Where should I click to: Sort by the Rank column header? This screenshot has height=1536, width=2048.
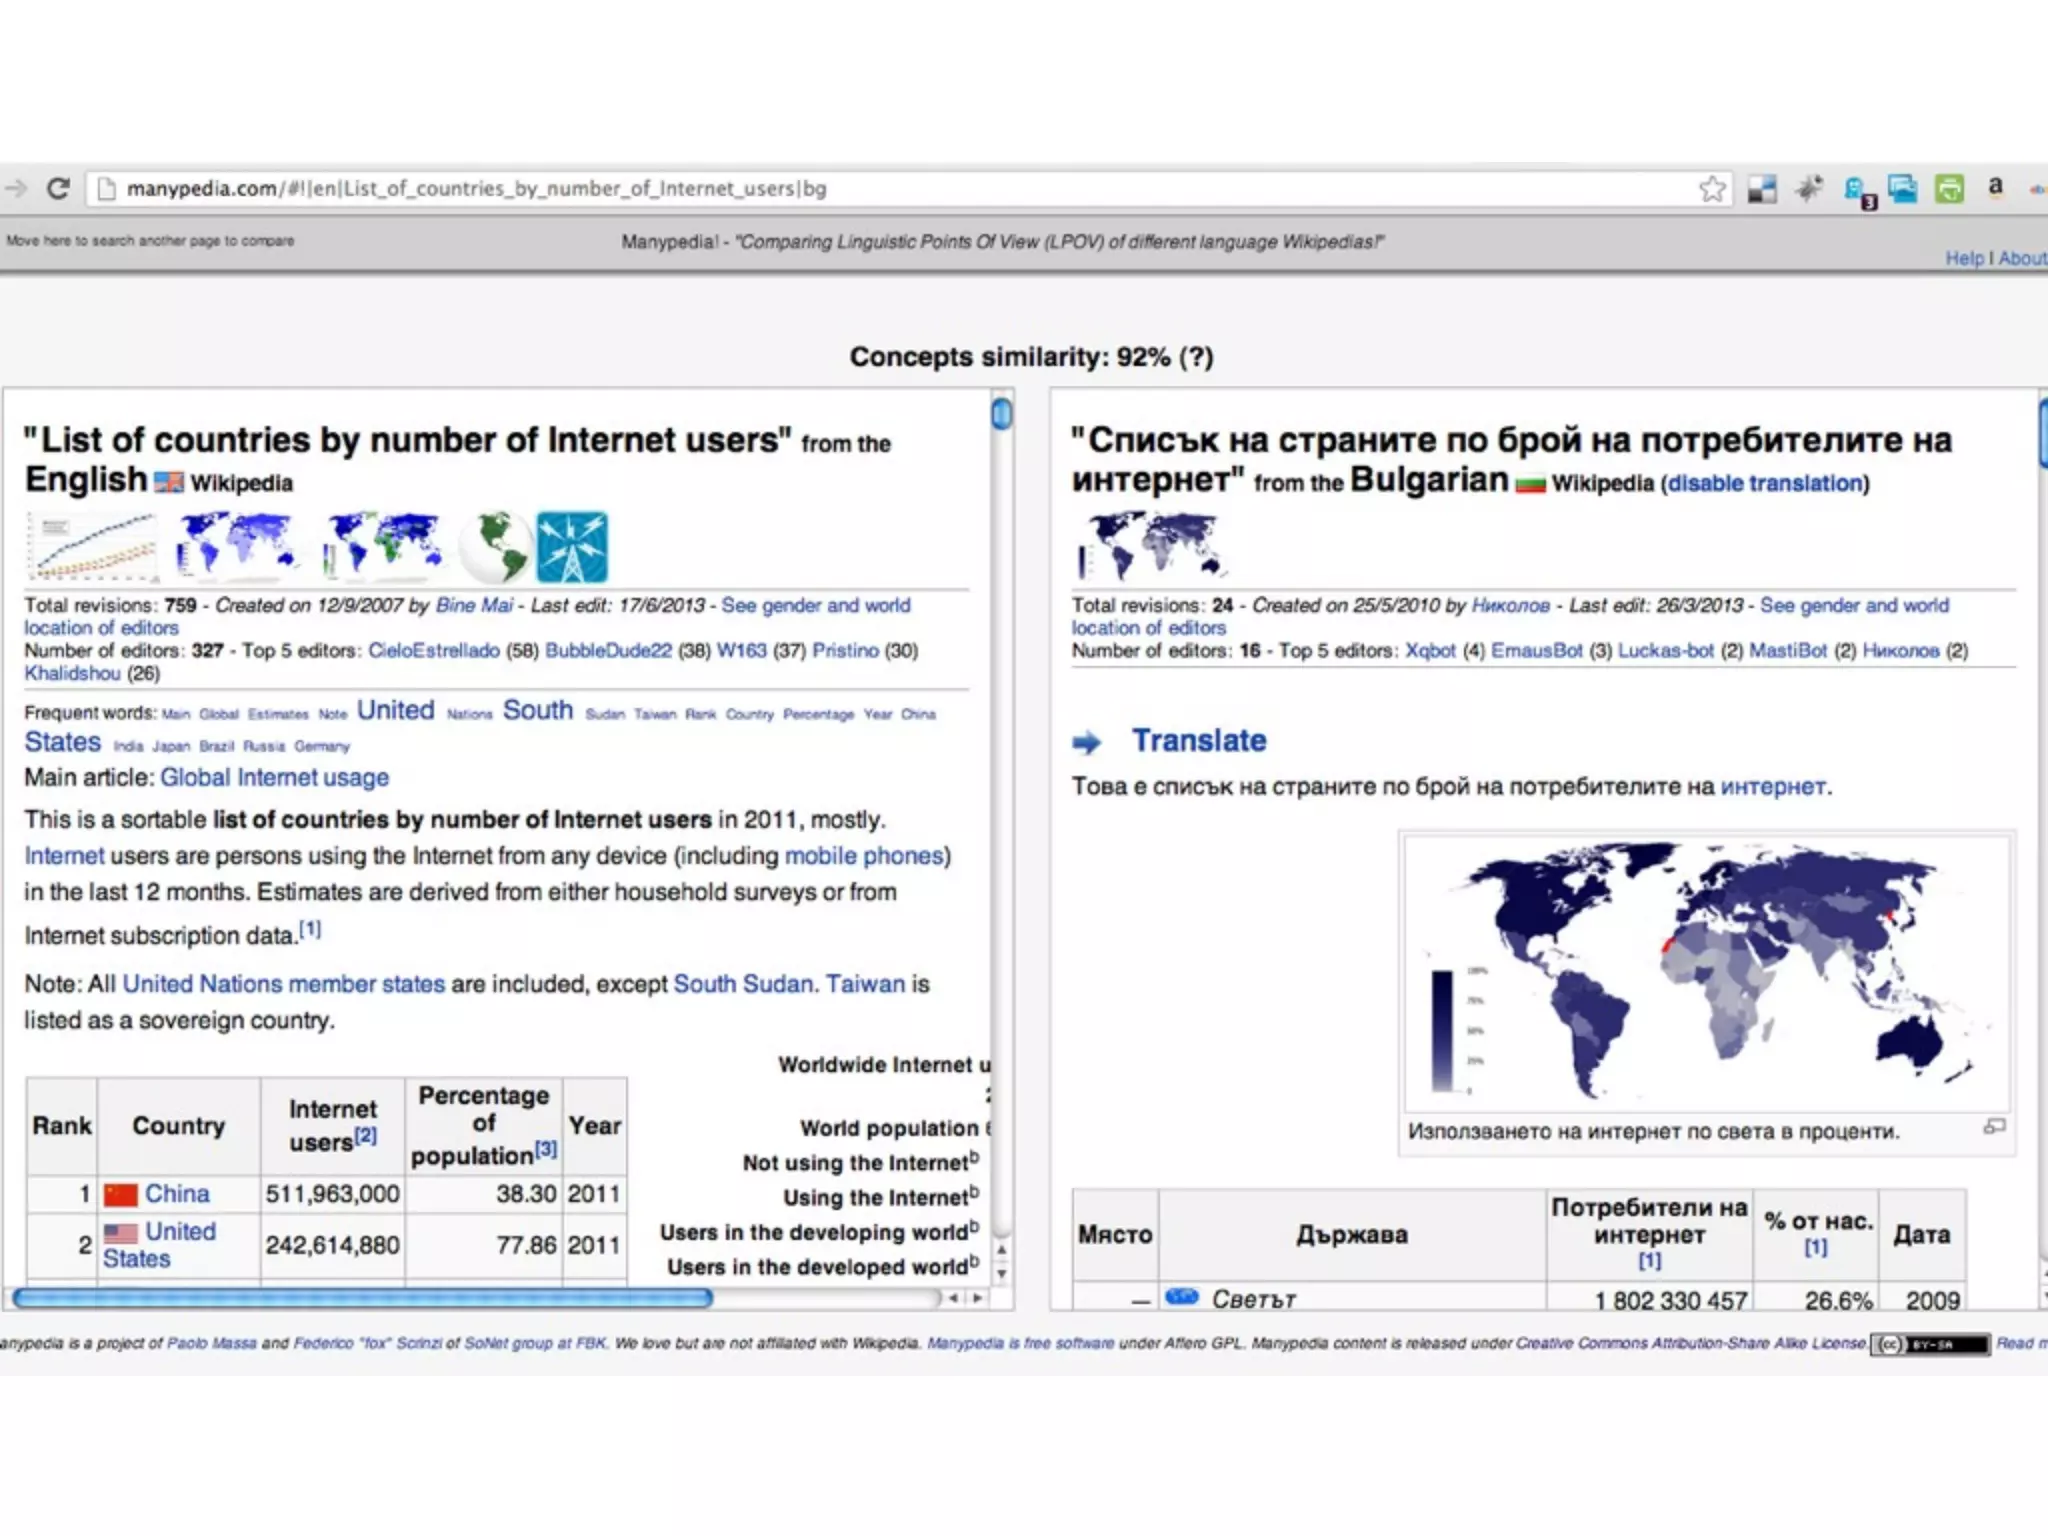(x=61, y=1125)
